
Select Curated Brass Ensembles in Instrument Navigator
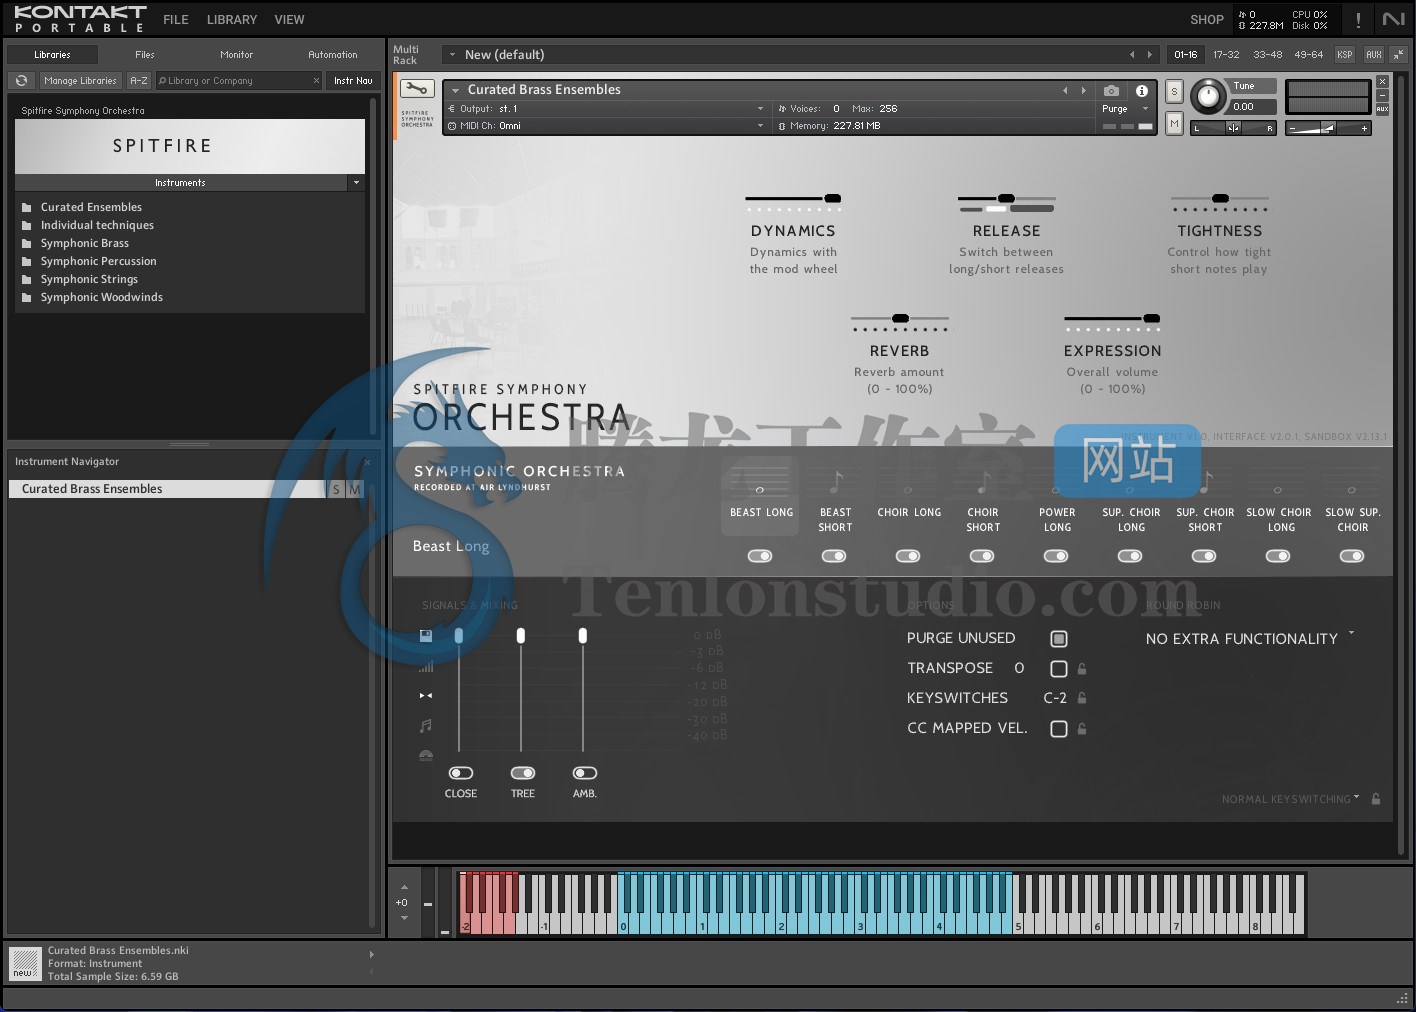tap(168, 489)
